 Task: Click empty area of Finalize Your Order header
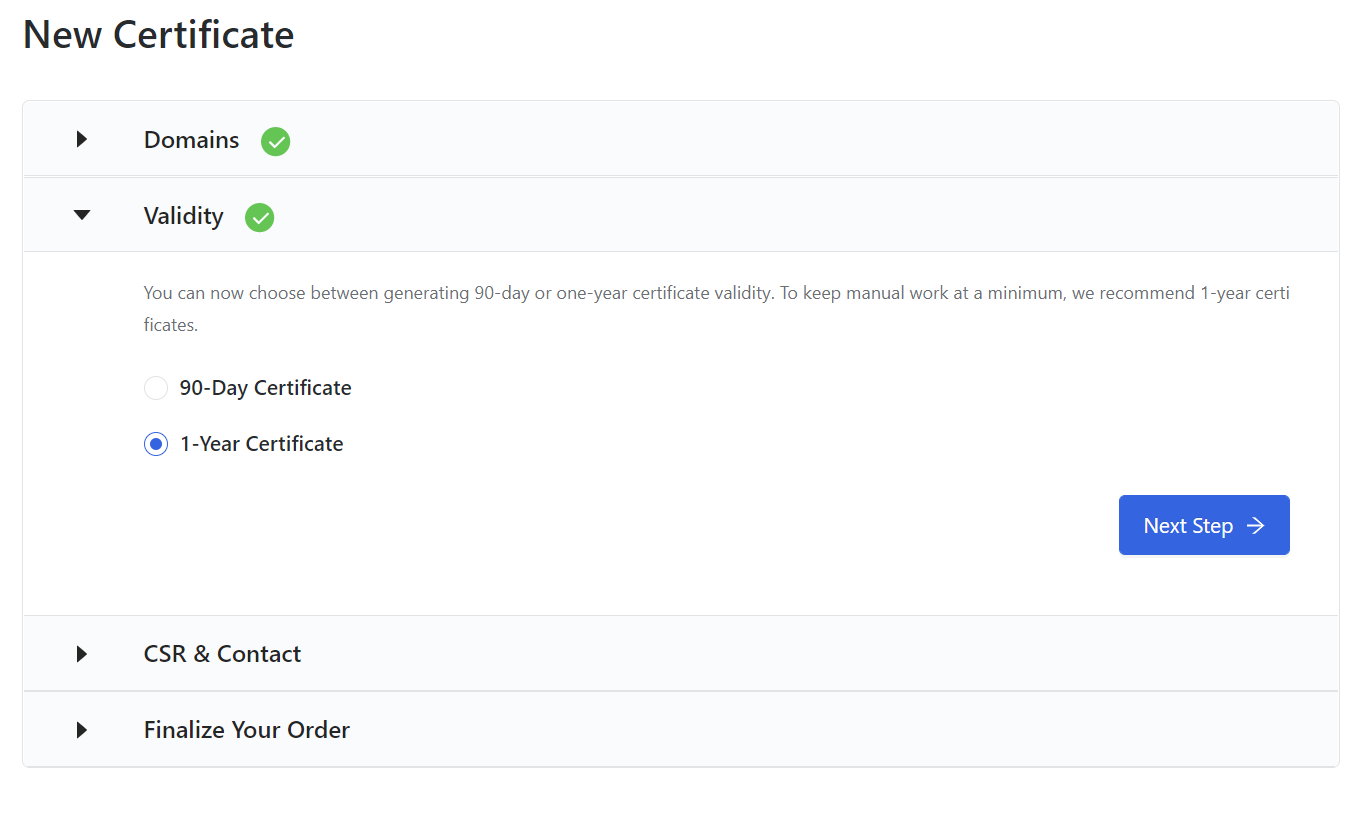[x=800, y=730]
